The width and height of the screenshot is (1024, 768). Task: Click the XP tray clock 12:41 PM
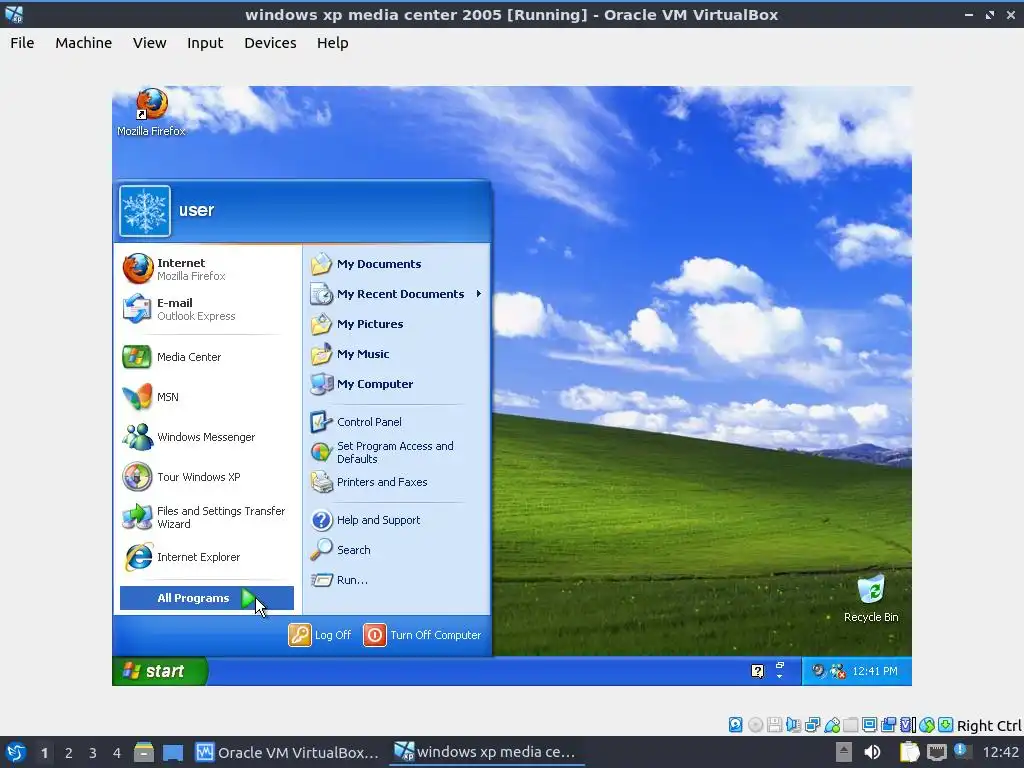coord(874,671)
